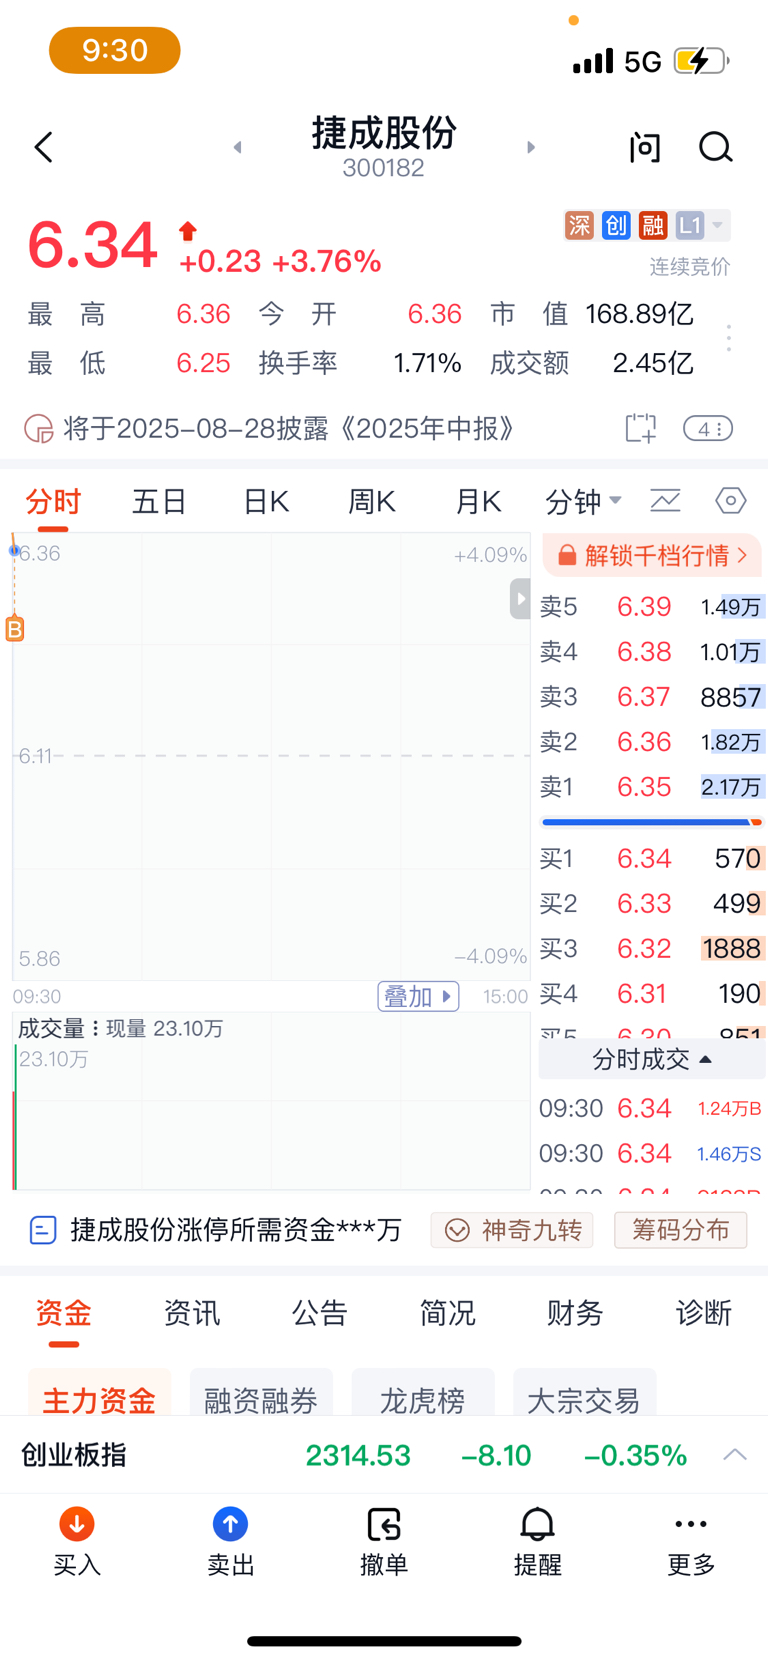Select 卖4 price 6.38 row
The image size is (768, 1663).
click(x=652, y=652)
